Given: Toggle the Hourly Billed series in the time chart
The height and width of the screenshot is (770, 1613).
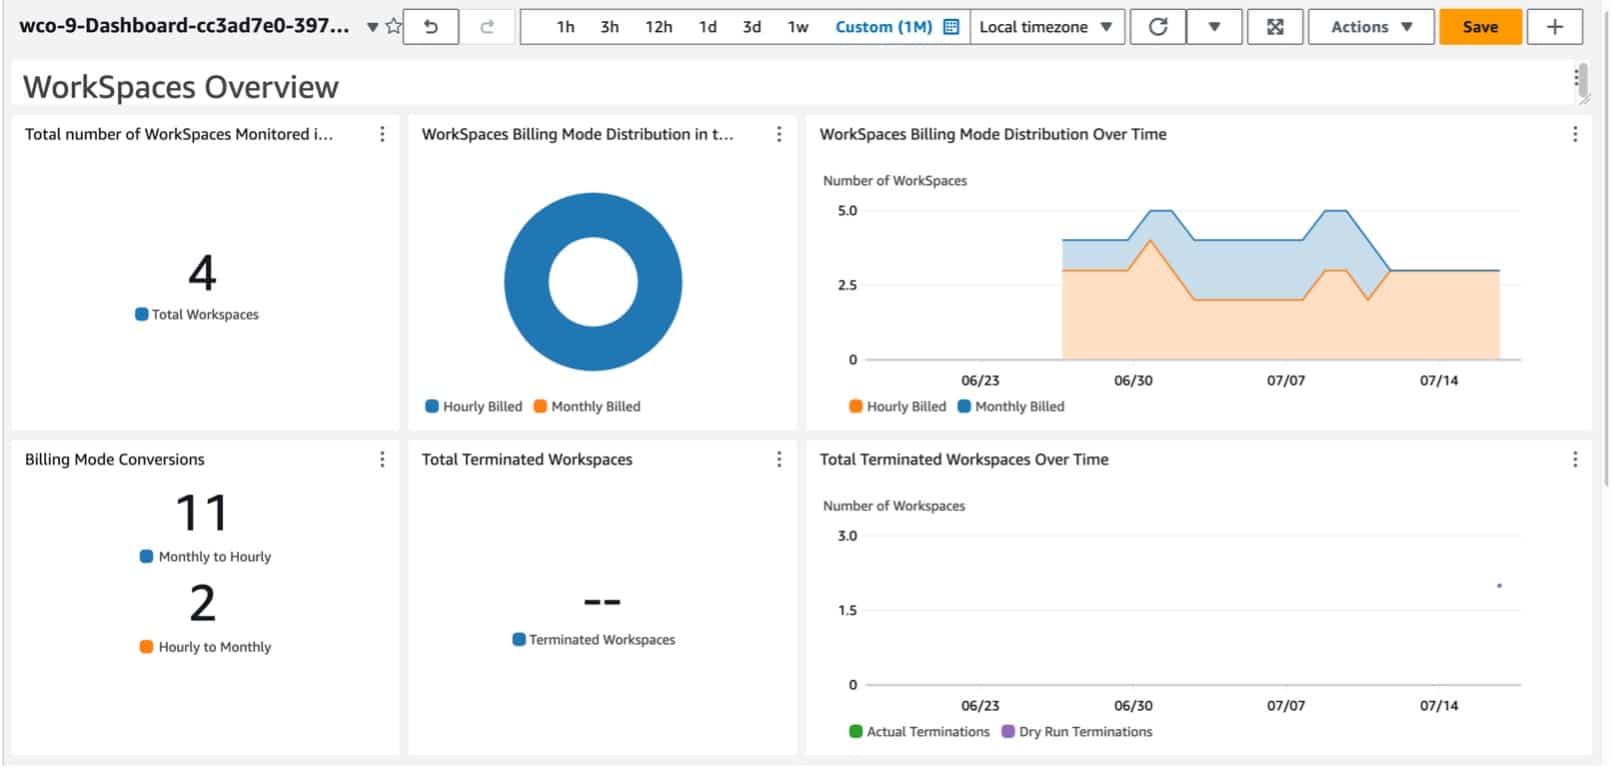Looking at the screenshot, I should click(x=897, y=406).
